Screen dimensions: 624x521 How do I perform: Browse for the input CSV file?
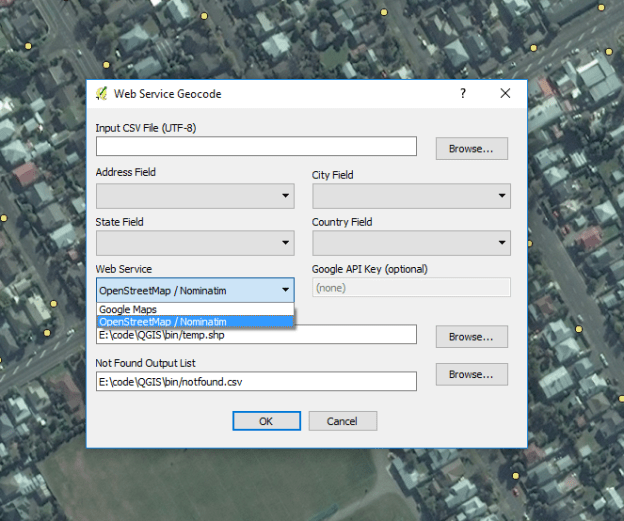tap(471, 149)
